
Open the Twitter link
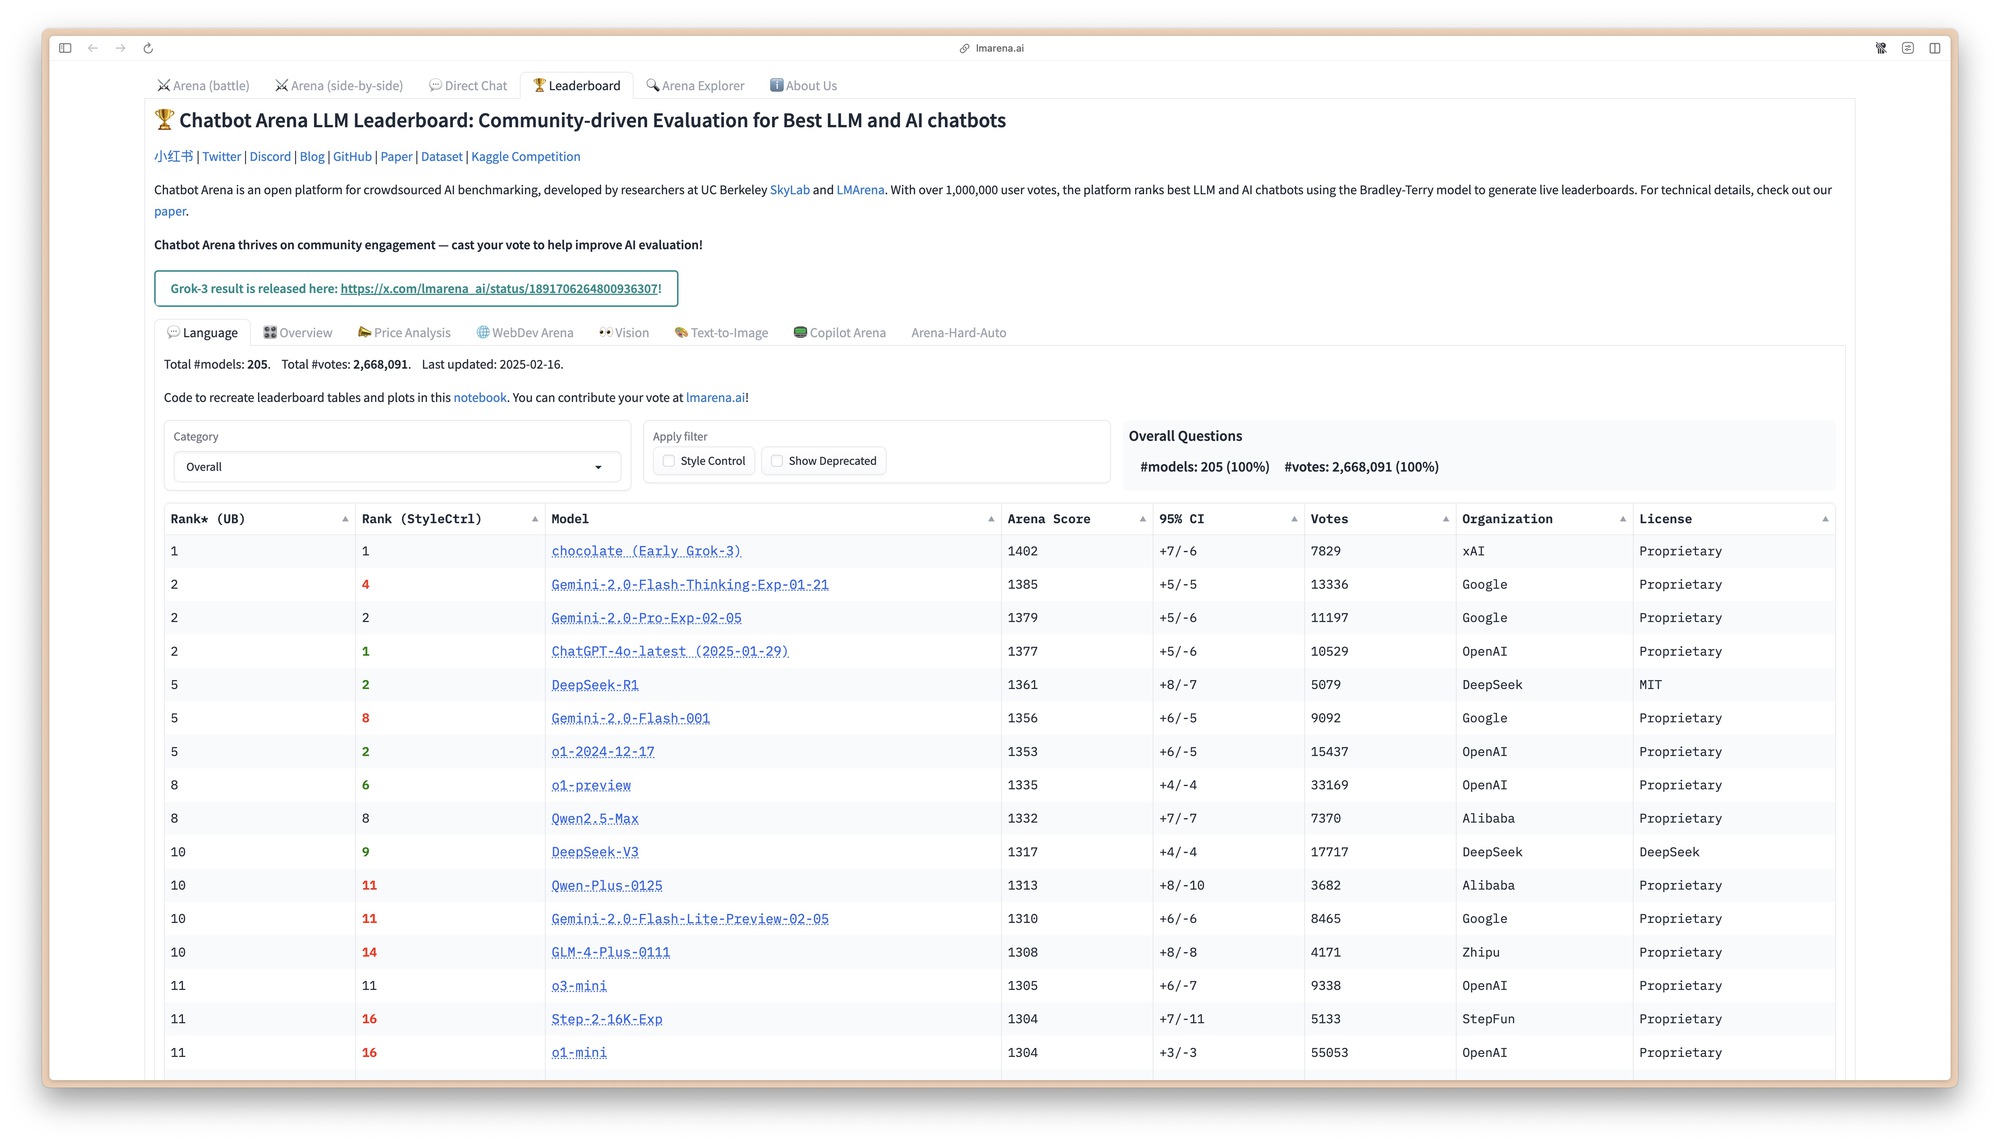click(x=221, y=157)
